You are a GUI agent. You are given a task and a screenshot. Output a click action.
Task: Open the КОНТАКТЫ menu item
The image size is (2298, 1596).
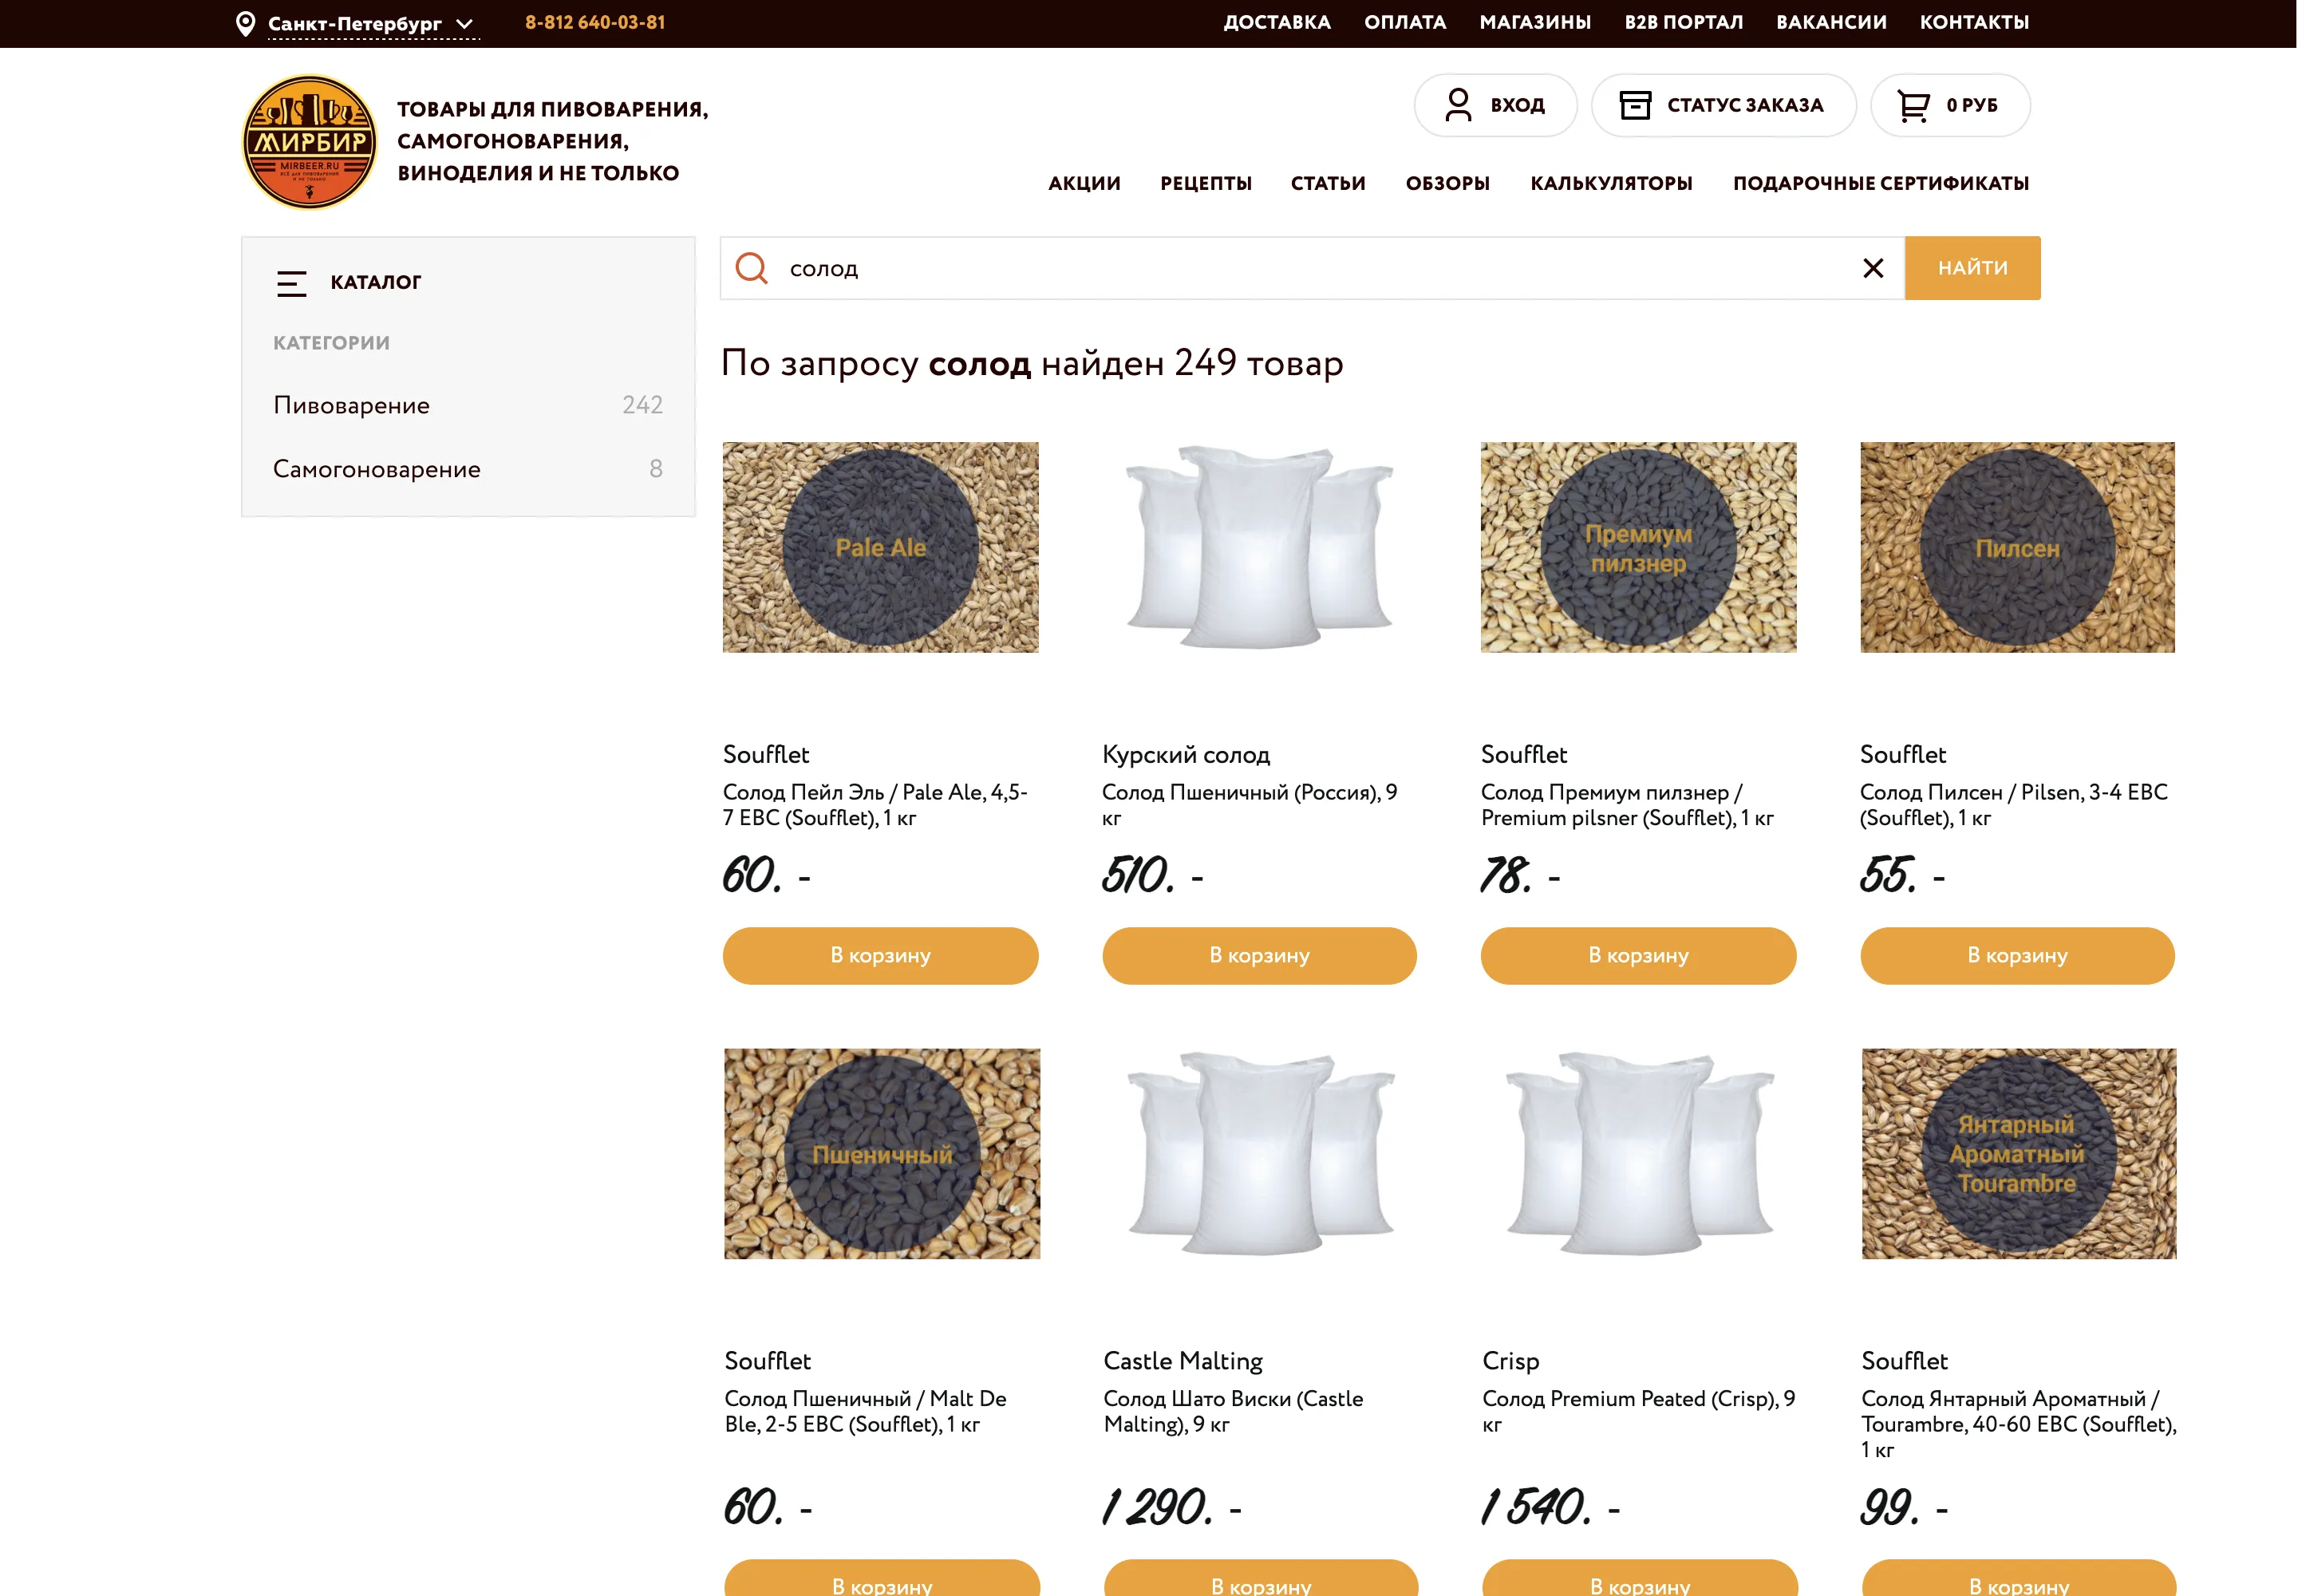1974,21
